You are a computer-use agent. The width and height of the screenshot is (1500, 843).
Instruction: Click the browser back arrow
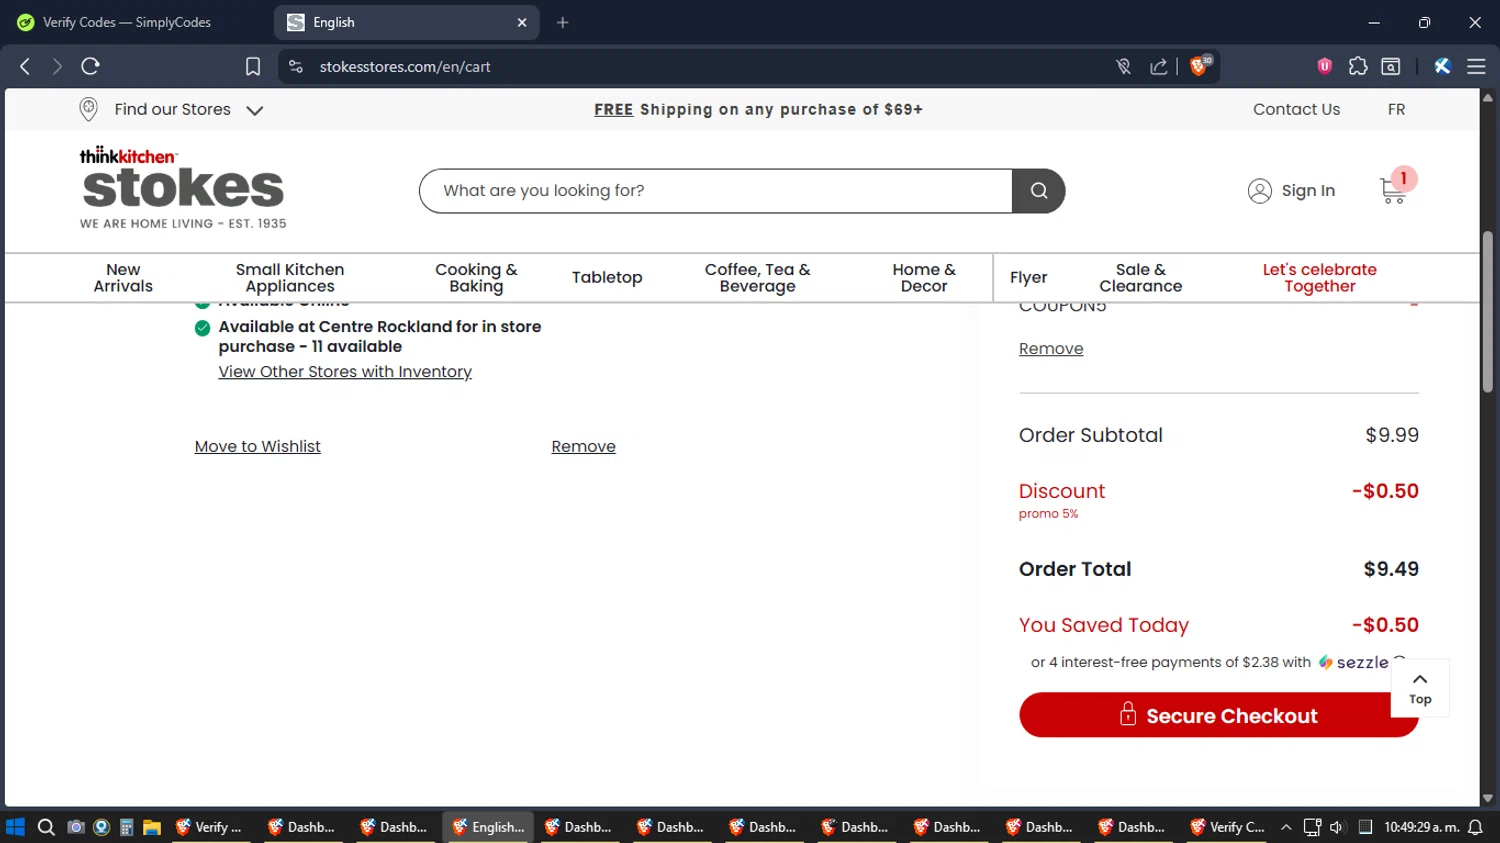[25, 66]
